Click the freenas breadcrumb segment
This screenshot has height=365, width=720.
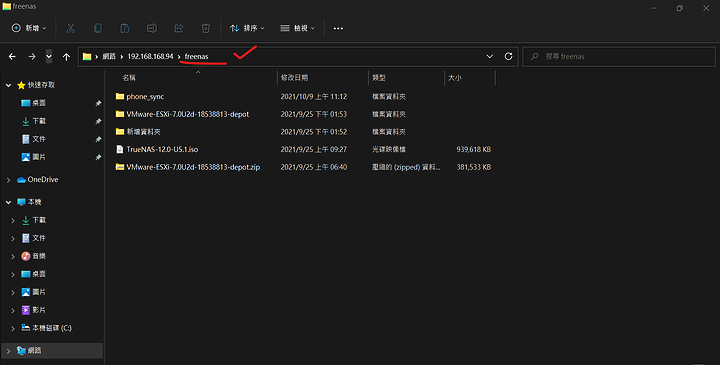pos(197,56)
